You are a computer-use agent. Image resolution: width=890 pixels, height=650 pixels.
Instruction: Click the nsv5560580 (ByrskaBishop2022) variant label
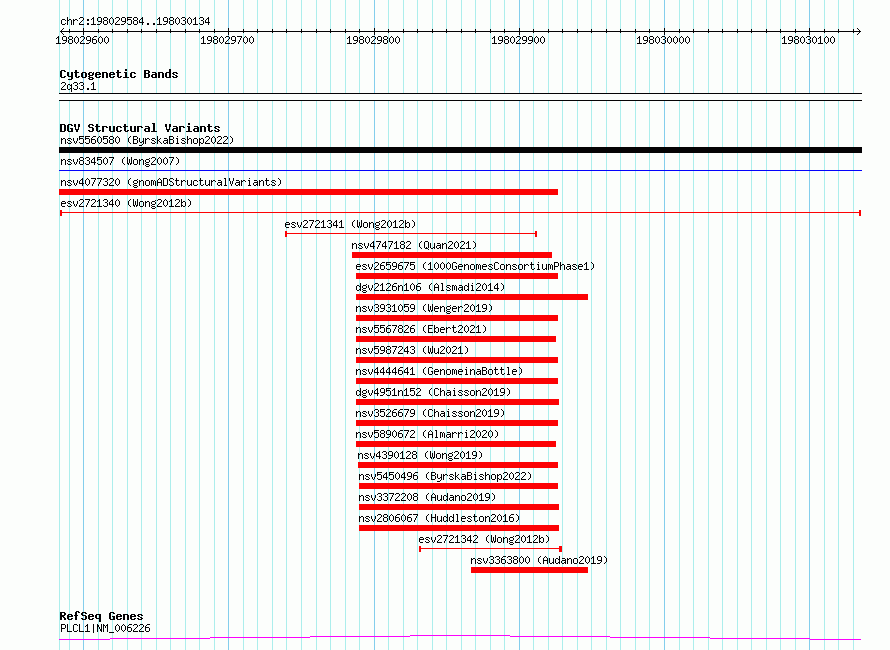147,140
